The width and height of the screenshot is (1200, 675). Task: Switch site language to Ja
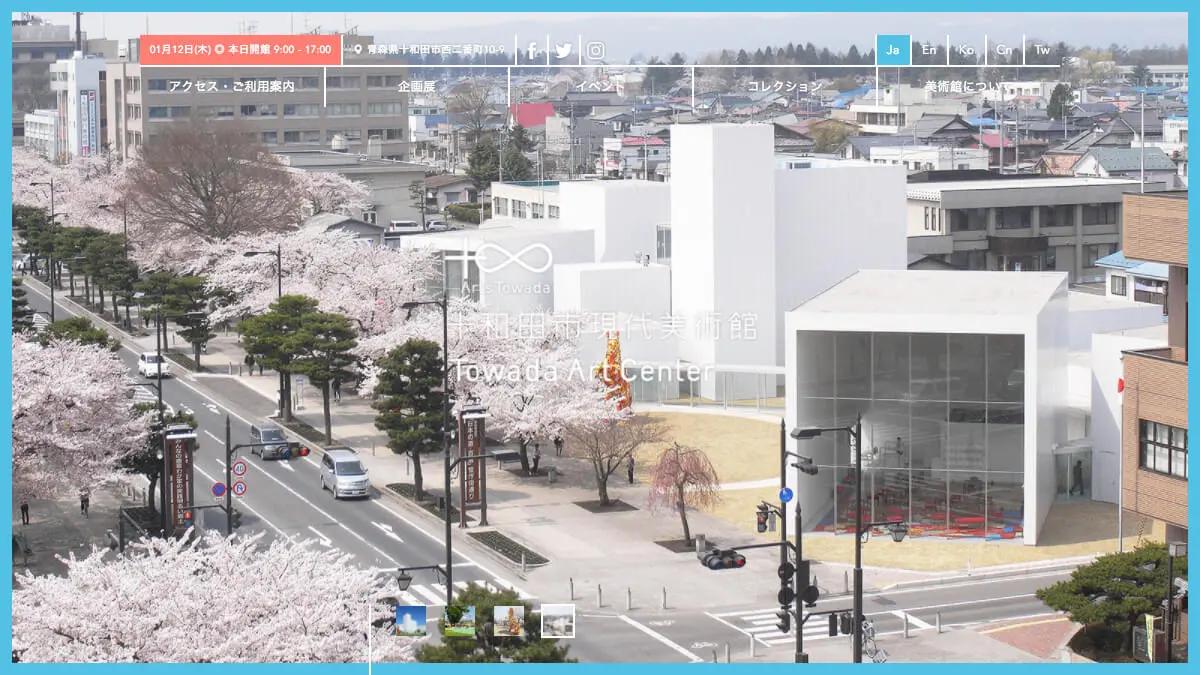(893, 50)
